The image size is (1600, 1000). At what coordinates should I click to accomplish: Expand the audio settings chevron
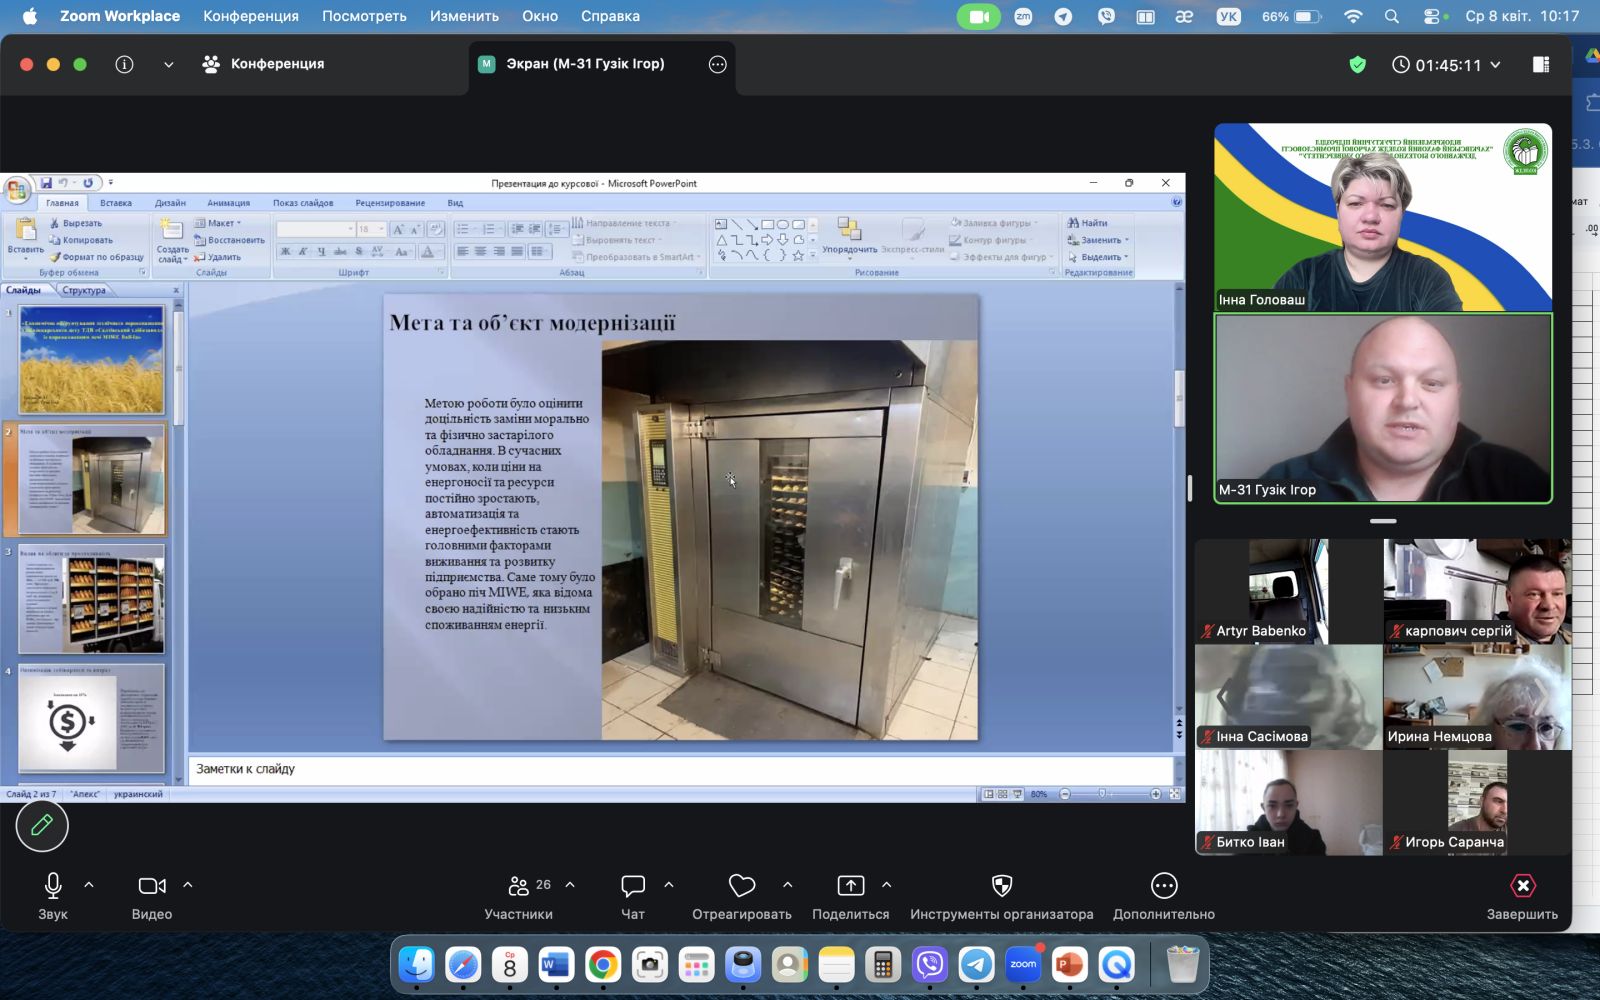[x=89, y=885]
